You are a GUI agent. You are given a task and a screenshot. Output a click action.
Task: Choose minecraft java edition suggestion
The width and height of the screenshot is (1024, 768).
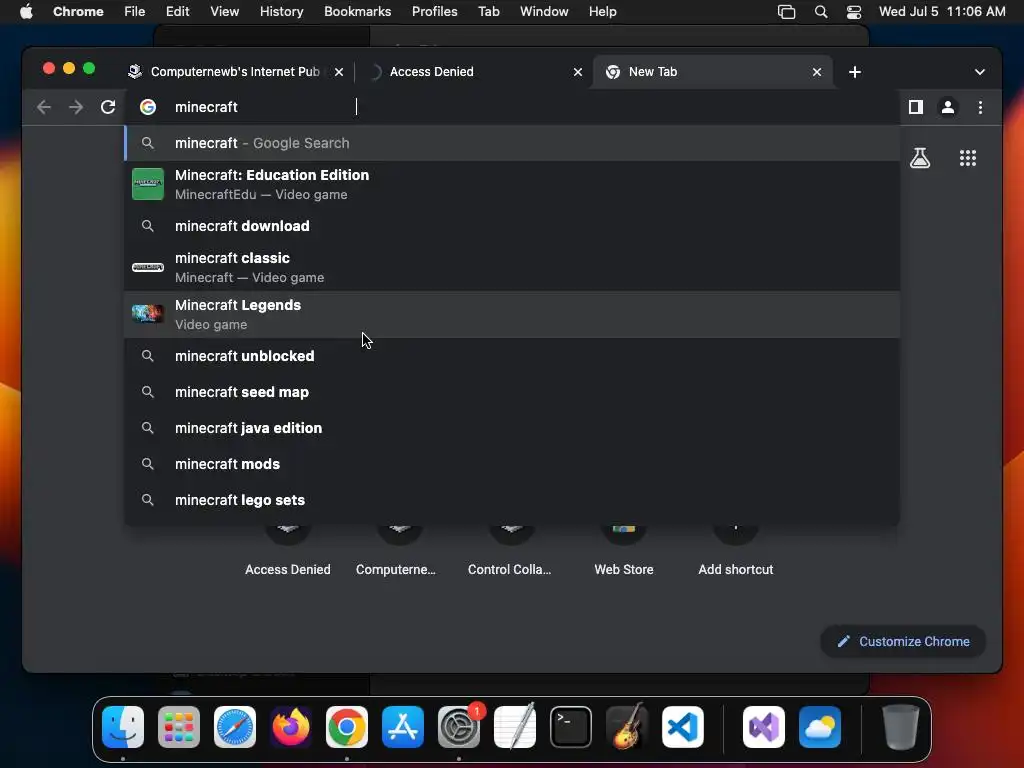point(512,428)
